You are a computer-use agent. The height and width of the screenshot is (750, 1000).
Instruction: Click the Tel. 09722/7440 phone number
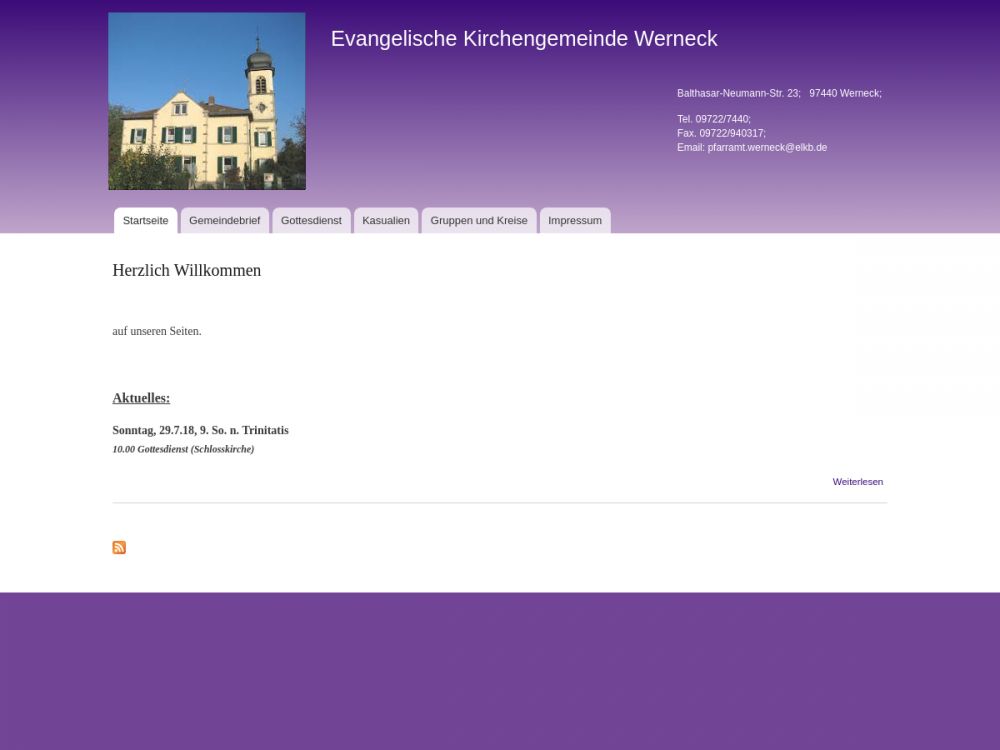[713, 119]
